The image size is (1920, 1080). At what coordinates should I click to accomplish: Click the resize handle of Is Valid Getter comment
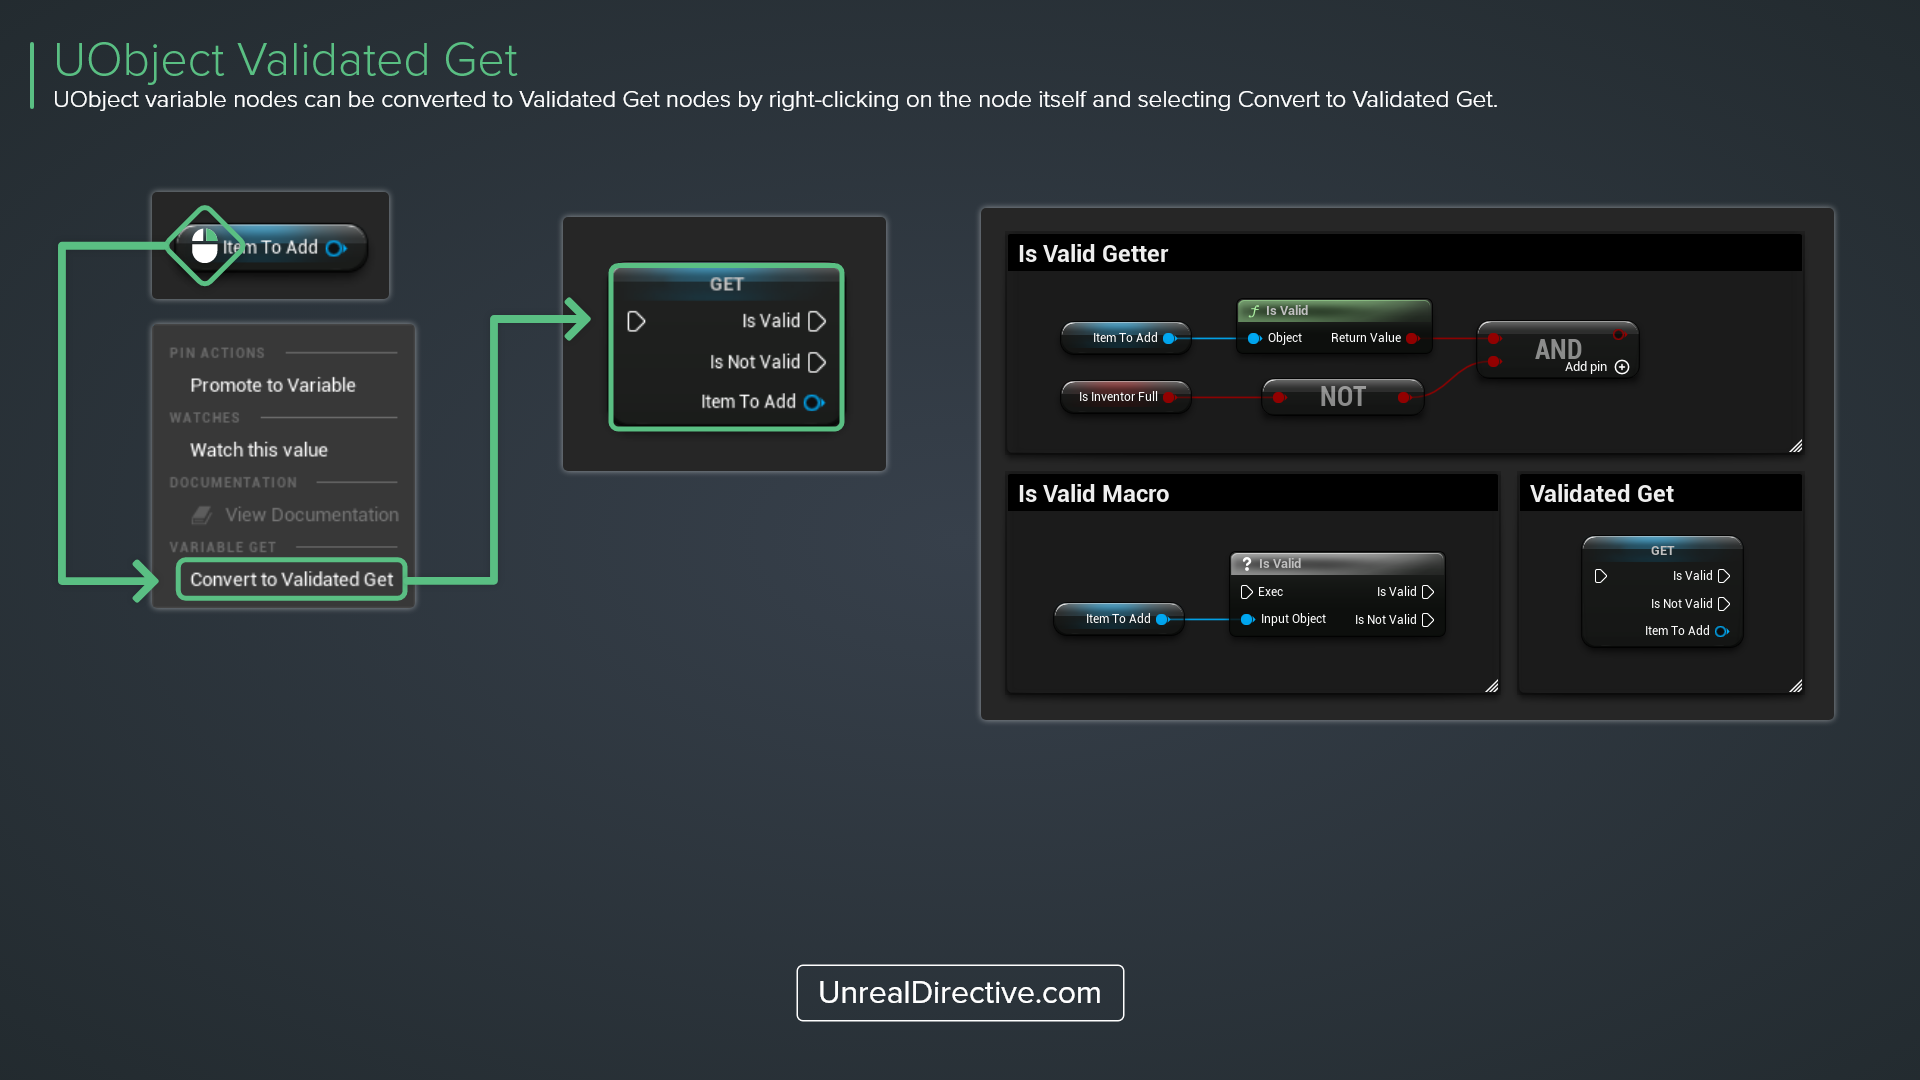pyautogui.click(x=1795, y=446)
